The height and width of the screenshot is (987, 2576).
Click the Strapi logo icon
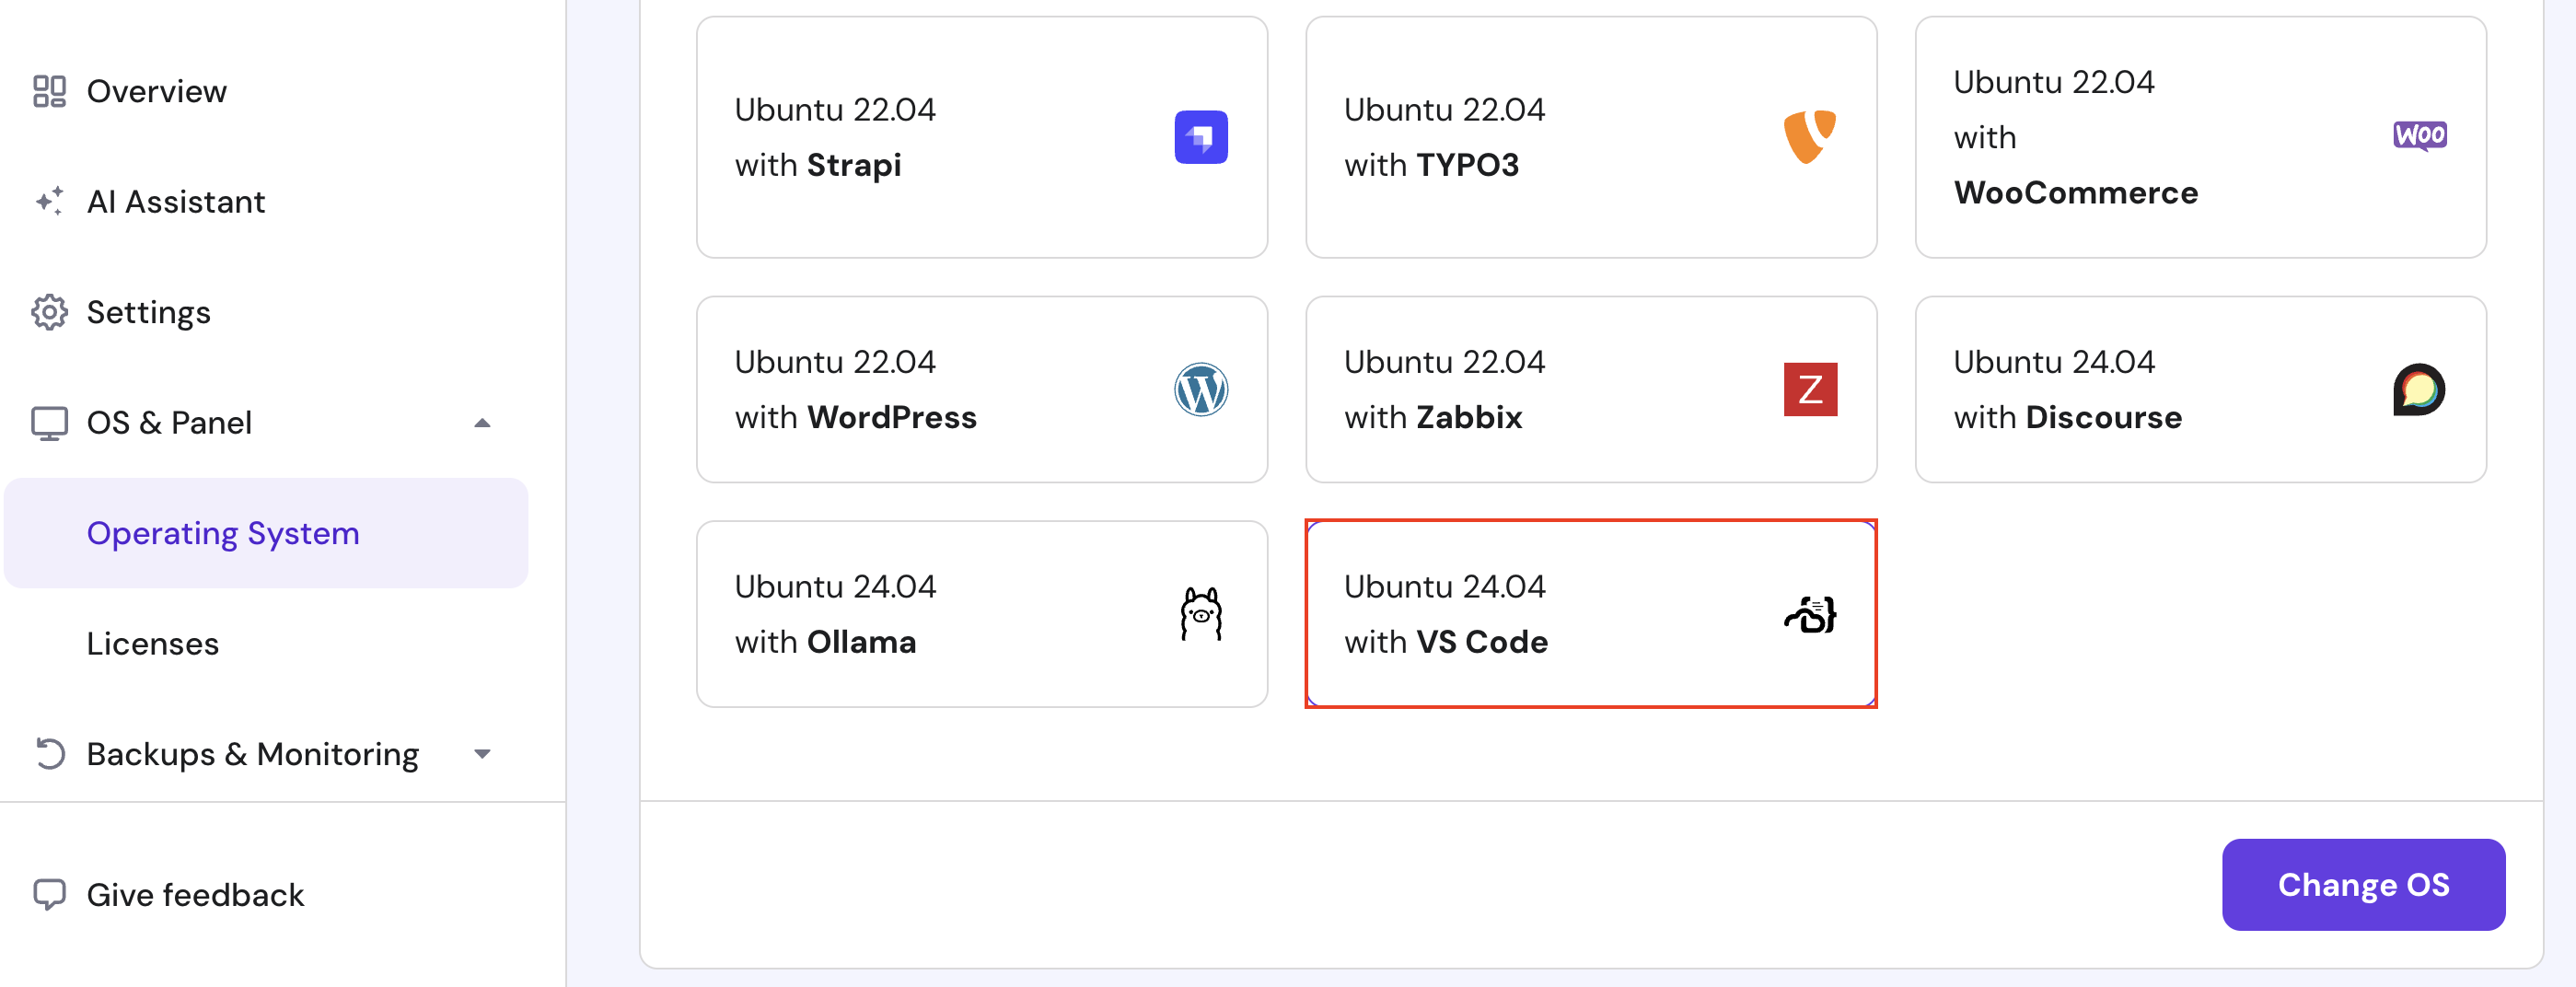(1200, 137)
